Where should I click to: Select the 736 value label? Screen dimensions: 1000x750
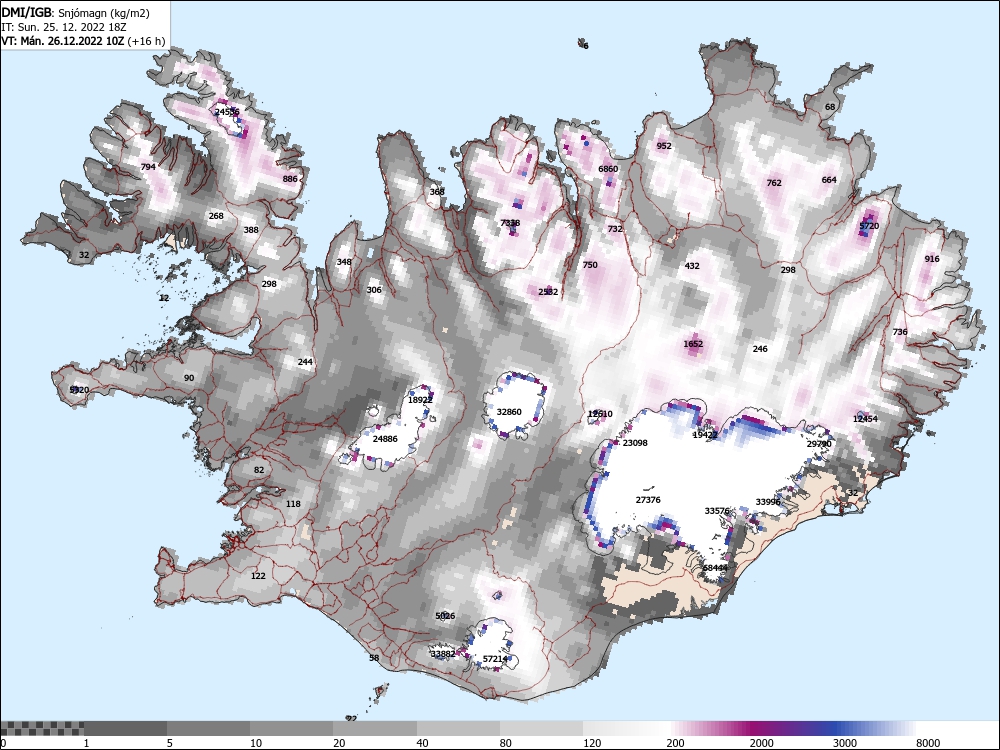900,332
